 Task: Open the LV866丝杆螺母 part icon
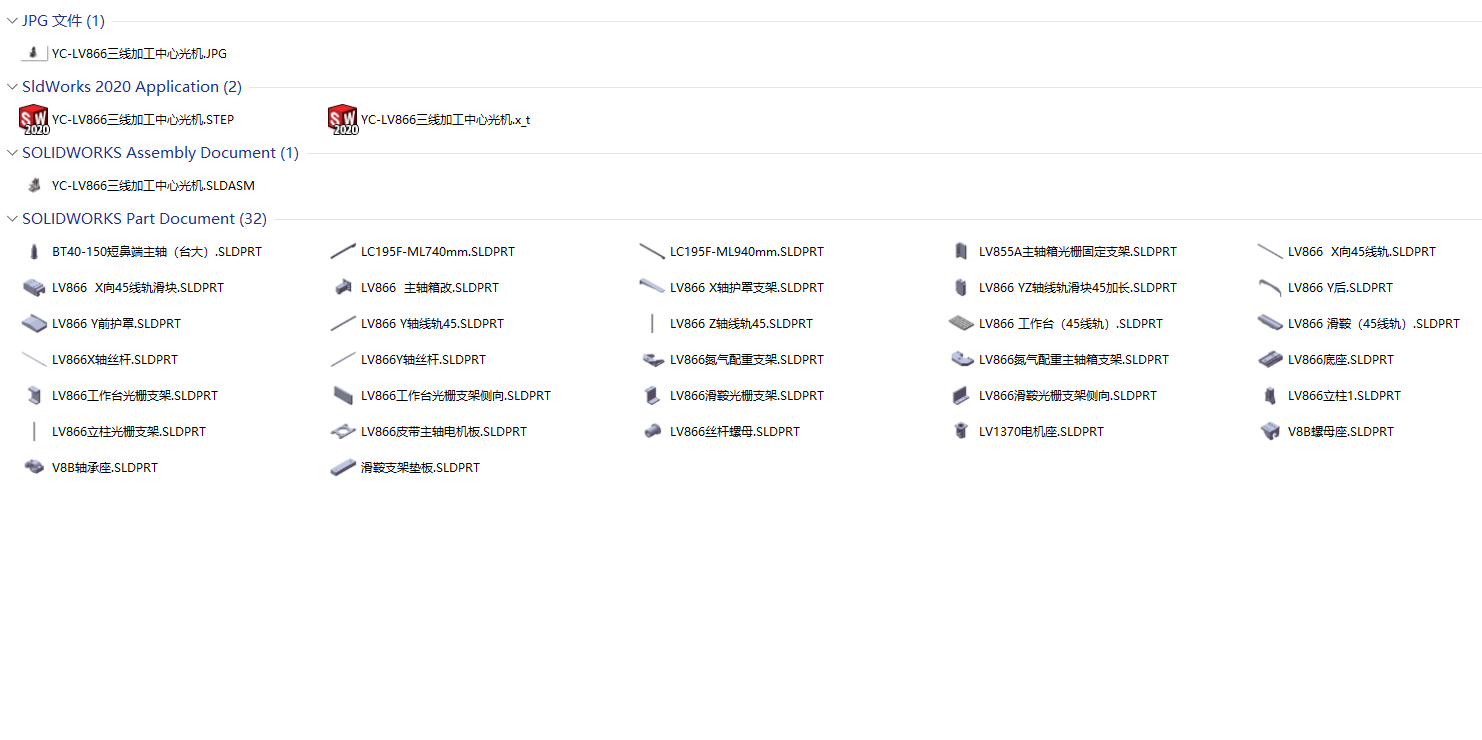pyautogui.click(x=652, y=431)
